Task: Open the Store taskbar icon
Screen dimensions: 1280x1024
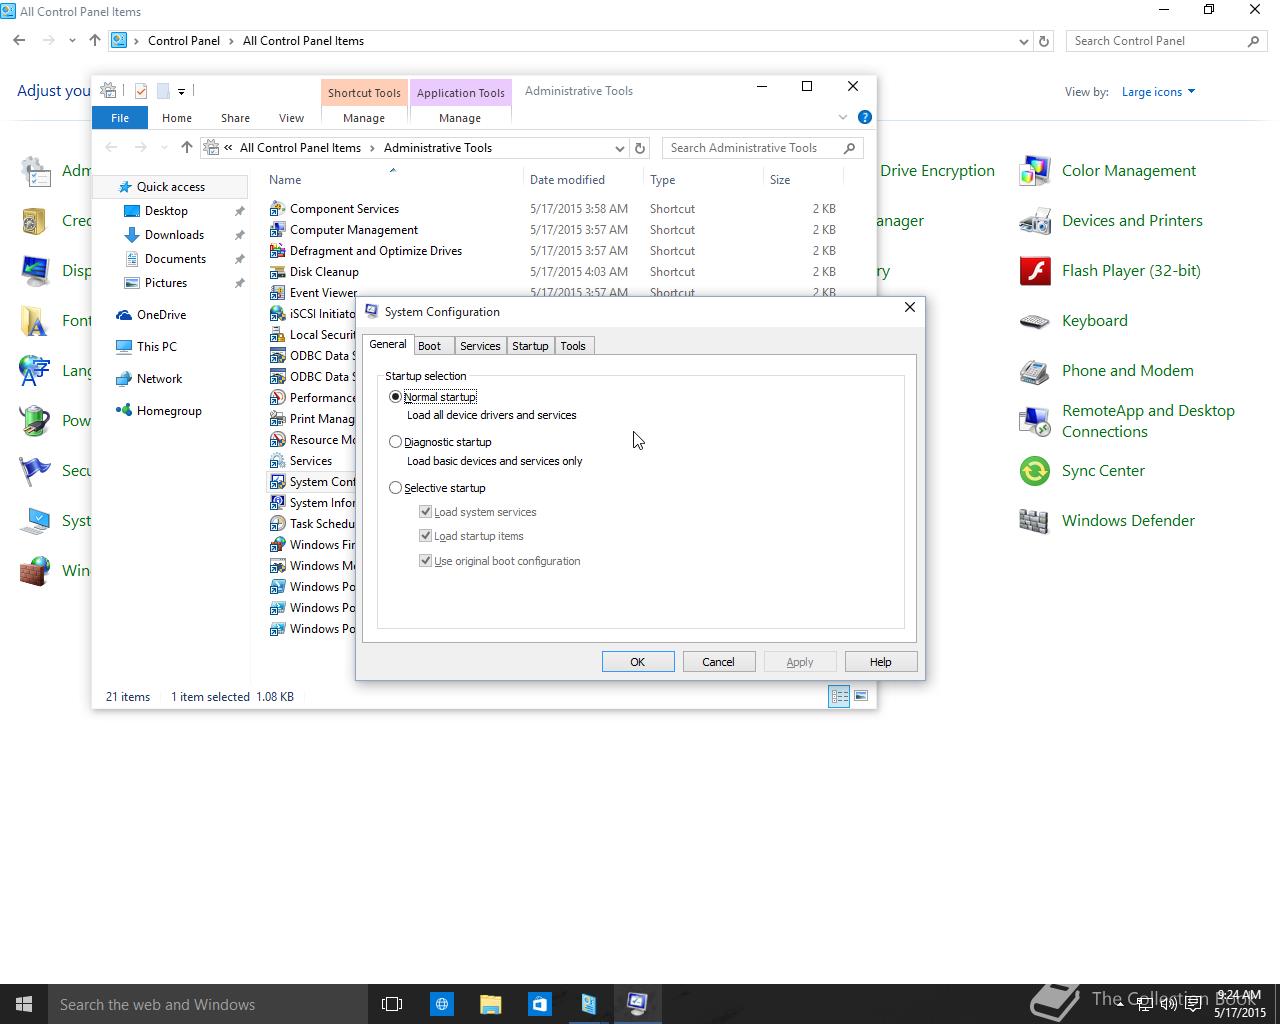Action: pos(539,1004)
